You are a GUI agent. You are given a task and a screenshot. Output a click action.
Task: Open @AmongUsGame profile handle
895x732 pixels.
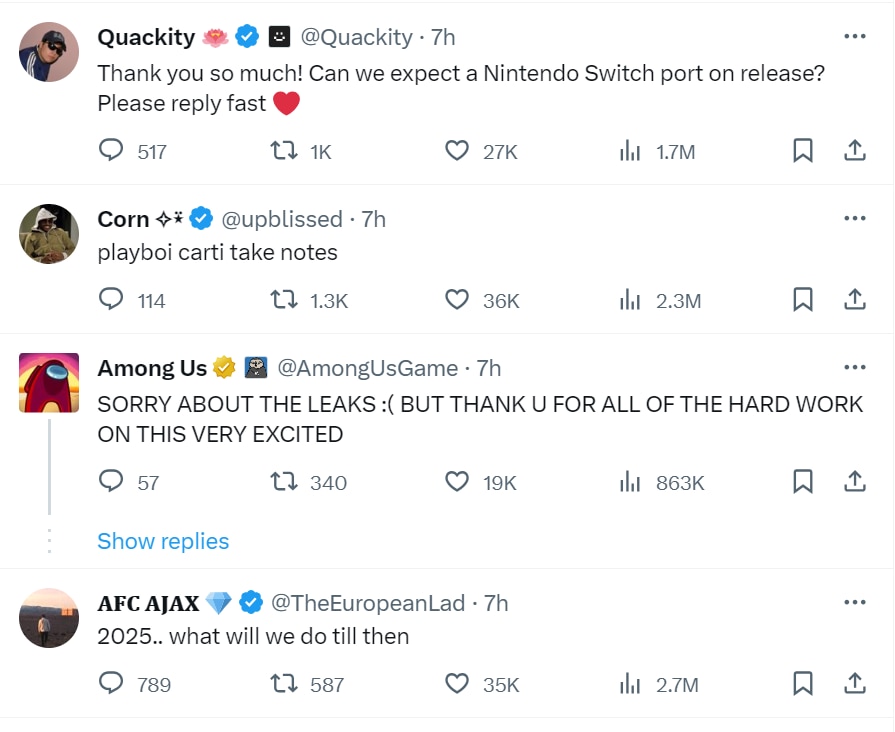click(366, 368)
